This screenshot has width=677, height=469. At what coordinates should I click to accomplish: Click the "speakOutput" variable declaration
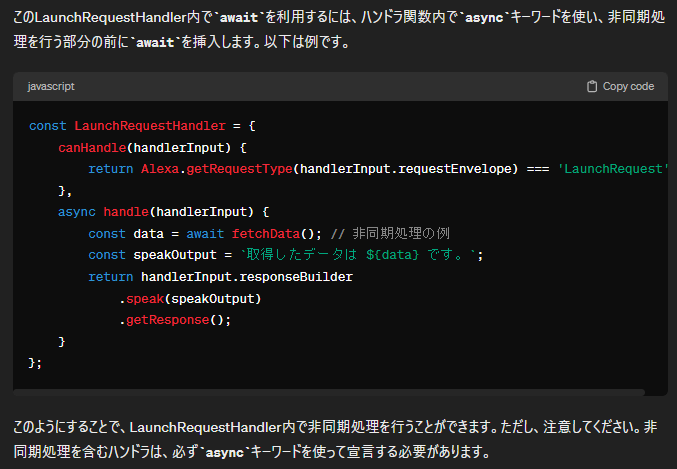point(175,255)
